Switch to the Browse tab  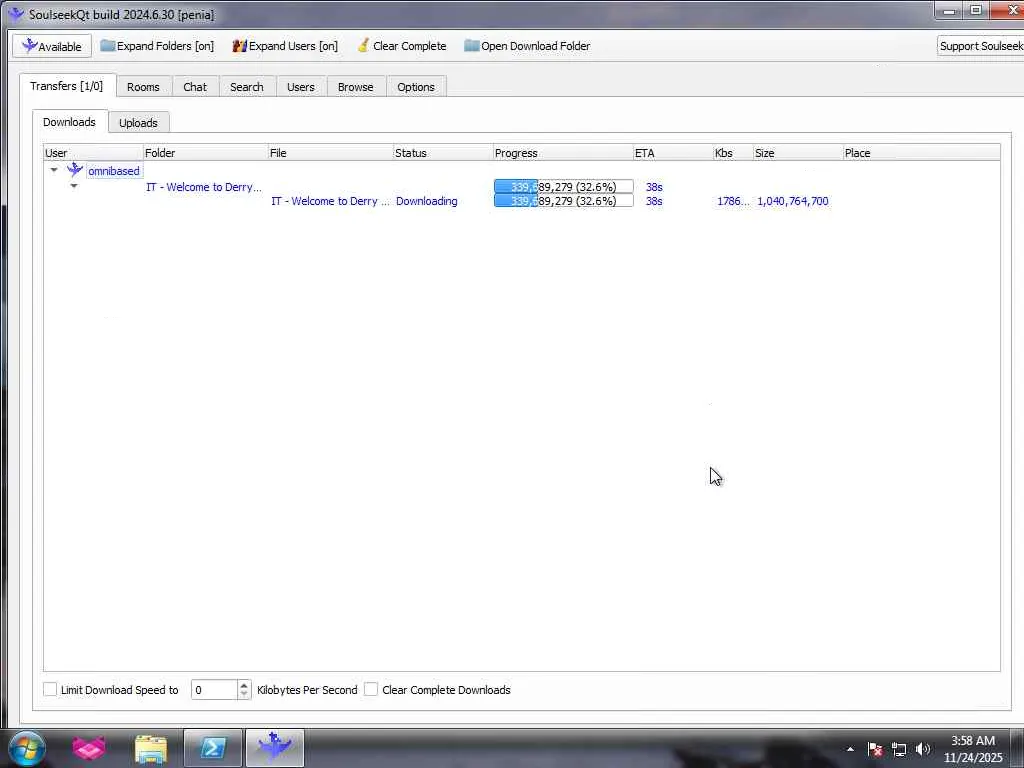(x=355, y=87)
